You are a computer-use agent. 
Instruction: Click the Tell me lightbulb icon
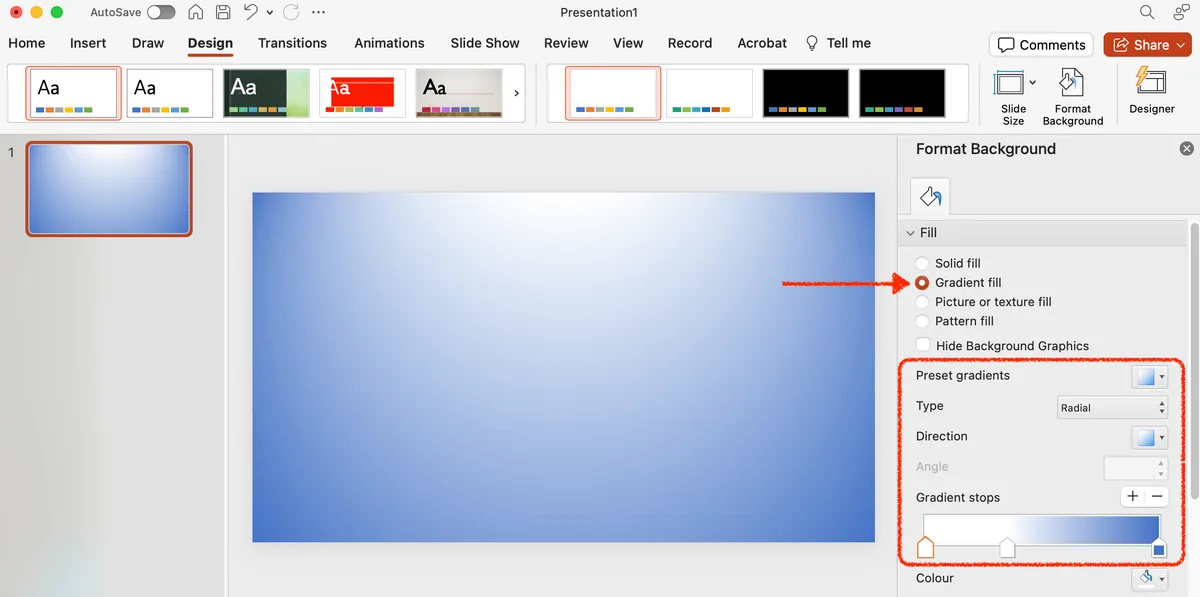[812, 43]
